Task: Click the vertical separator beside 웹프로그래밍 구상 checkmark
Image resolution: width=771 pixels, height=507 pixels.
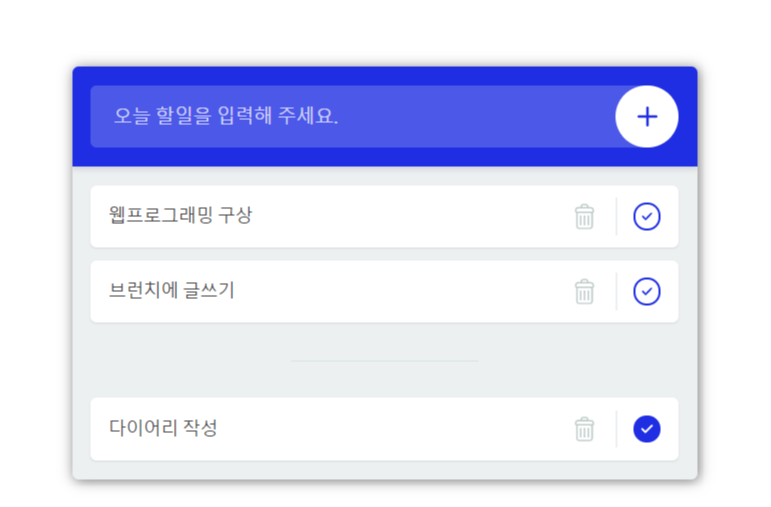Action: point(616,216)
